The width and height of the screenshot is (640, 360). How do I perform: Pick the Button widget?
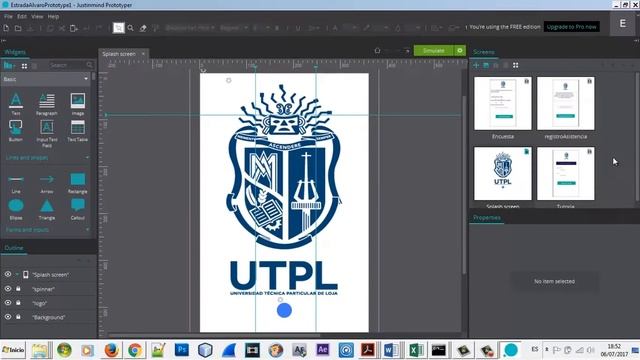click(16, 131)
